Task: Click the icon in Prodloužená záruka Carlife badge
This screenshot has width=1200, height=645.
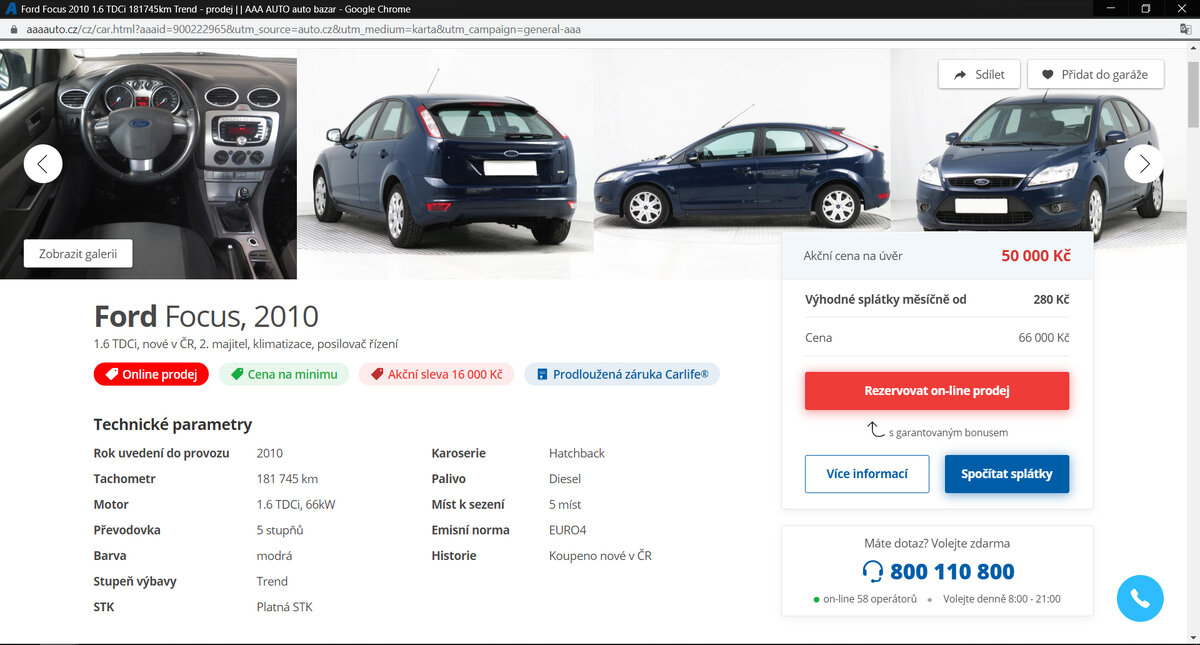Action: click(x=542, y=374)
